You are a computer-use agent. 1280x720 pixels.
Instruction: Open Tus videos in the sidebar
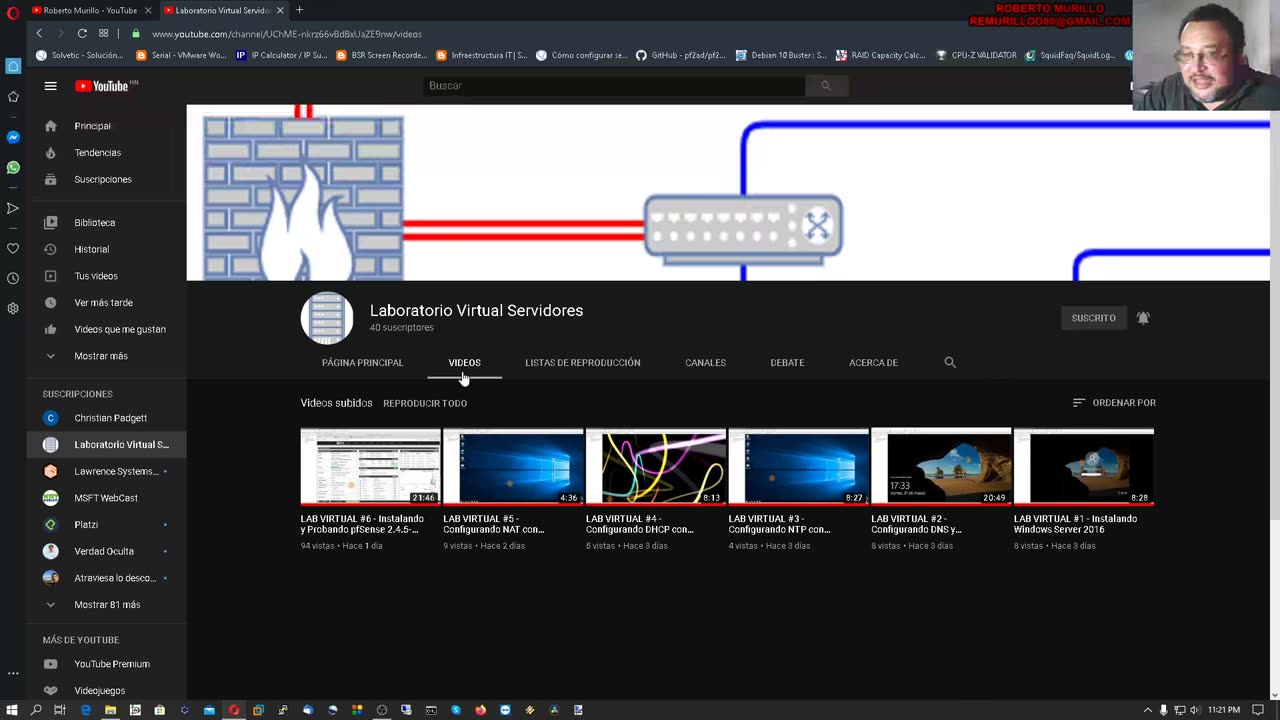[x=106, y=276]
